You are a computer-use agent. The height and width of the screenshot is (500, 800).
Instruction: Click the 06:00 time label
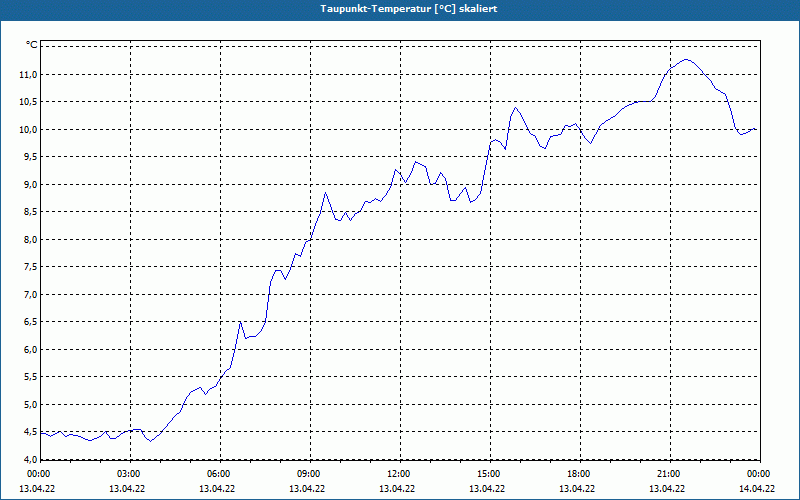(x=219, y=474)
